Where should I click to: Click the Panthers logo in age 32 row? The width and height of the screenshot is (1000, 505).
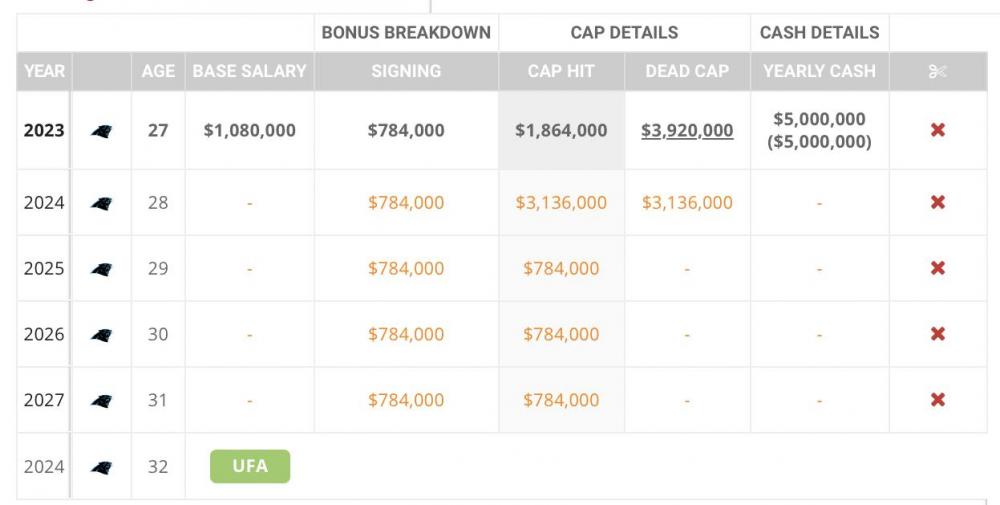[101, 467]
